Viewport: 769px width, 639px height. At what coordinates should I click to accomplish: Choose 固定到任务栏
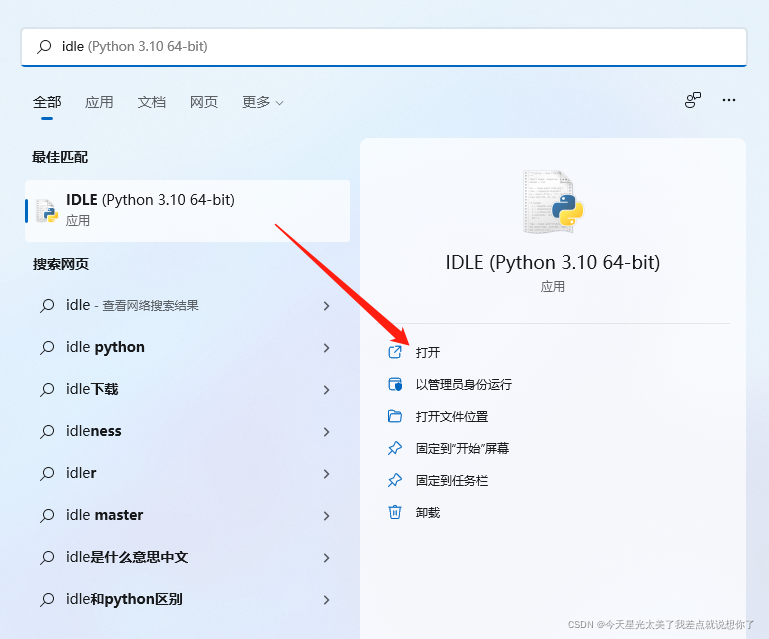pyautogui.click(x=452, y=481)
